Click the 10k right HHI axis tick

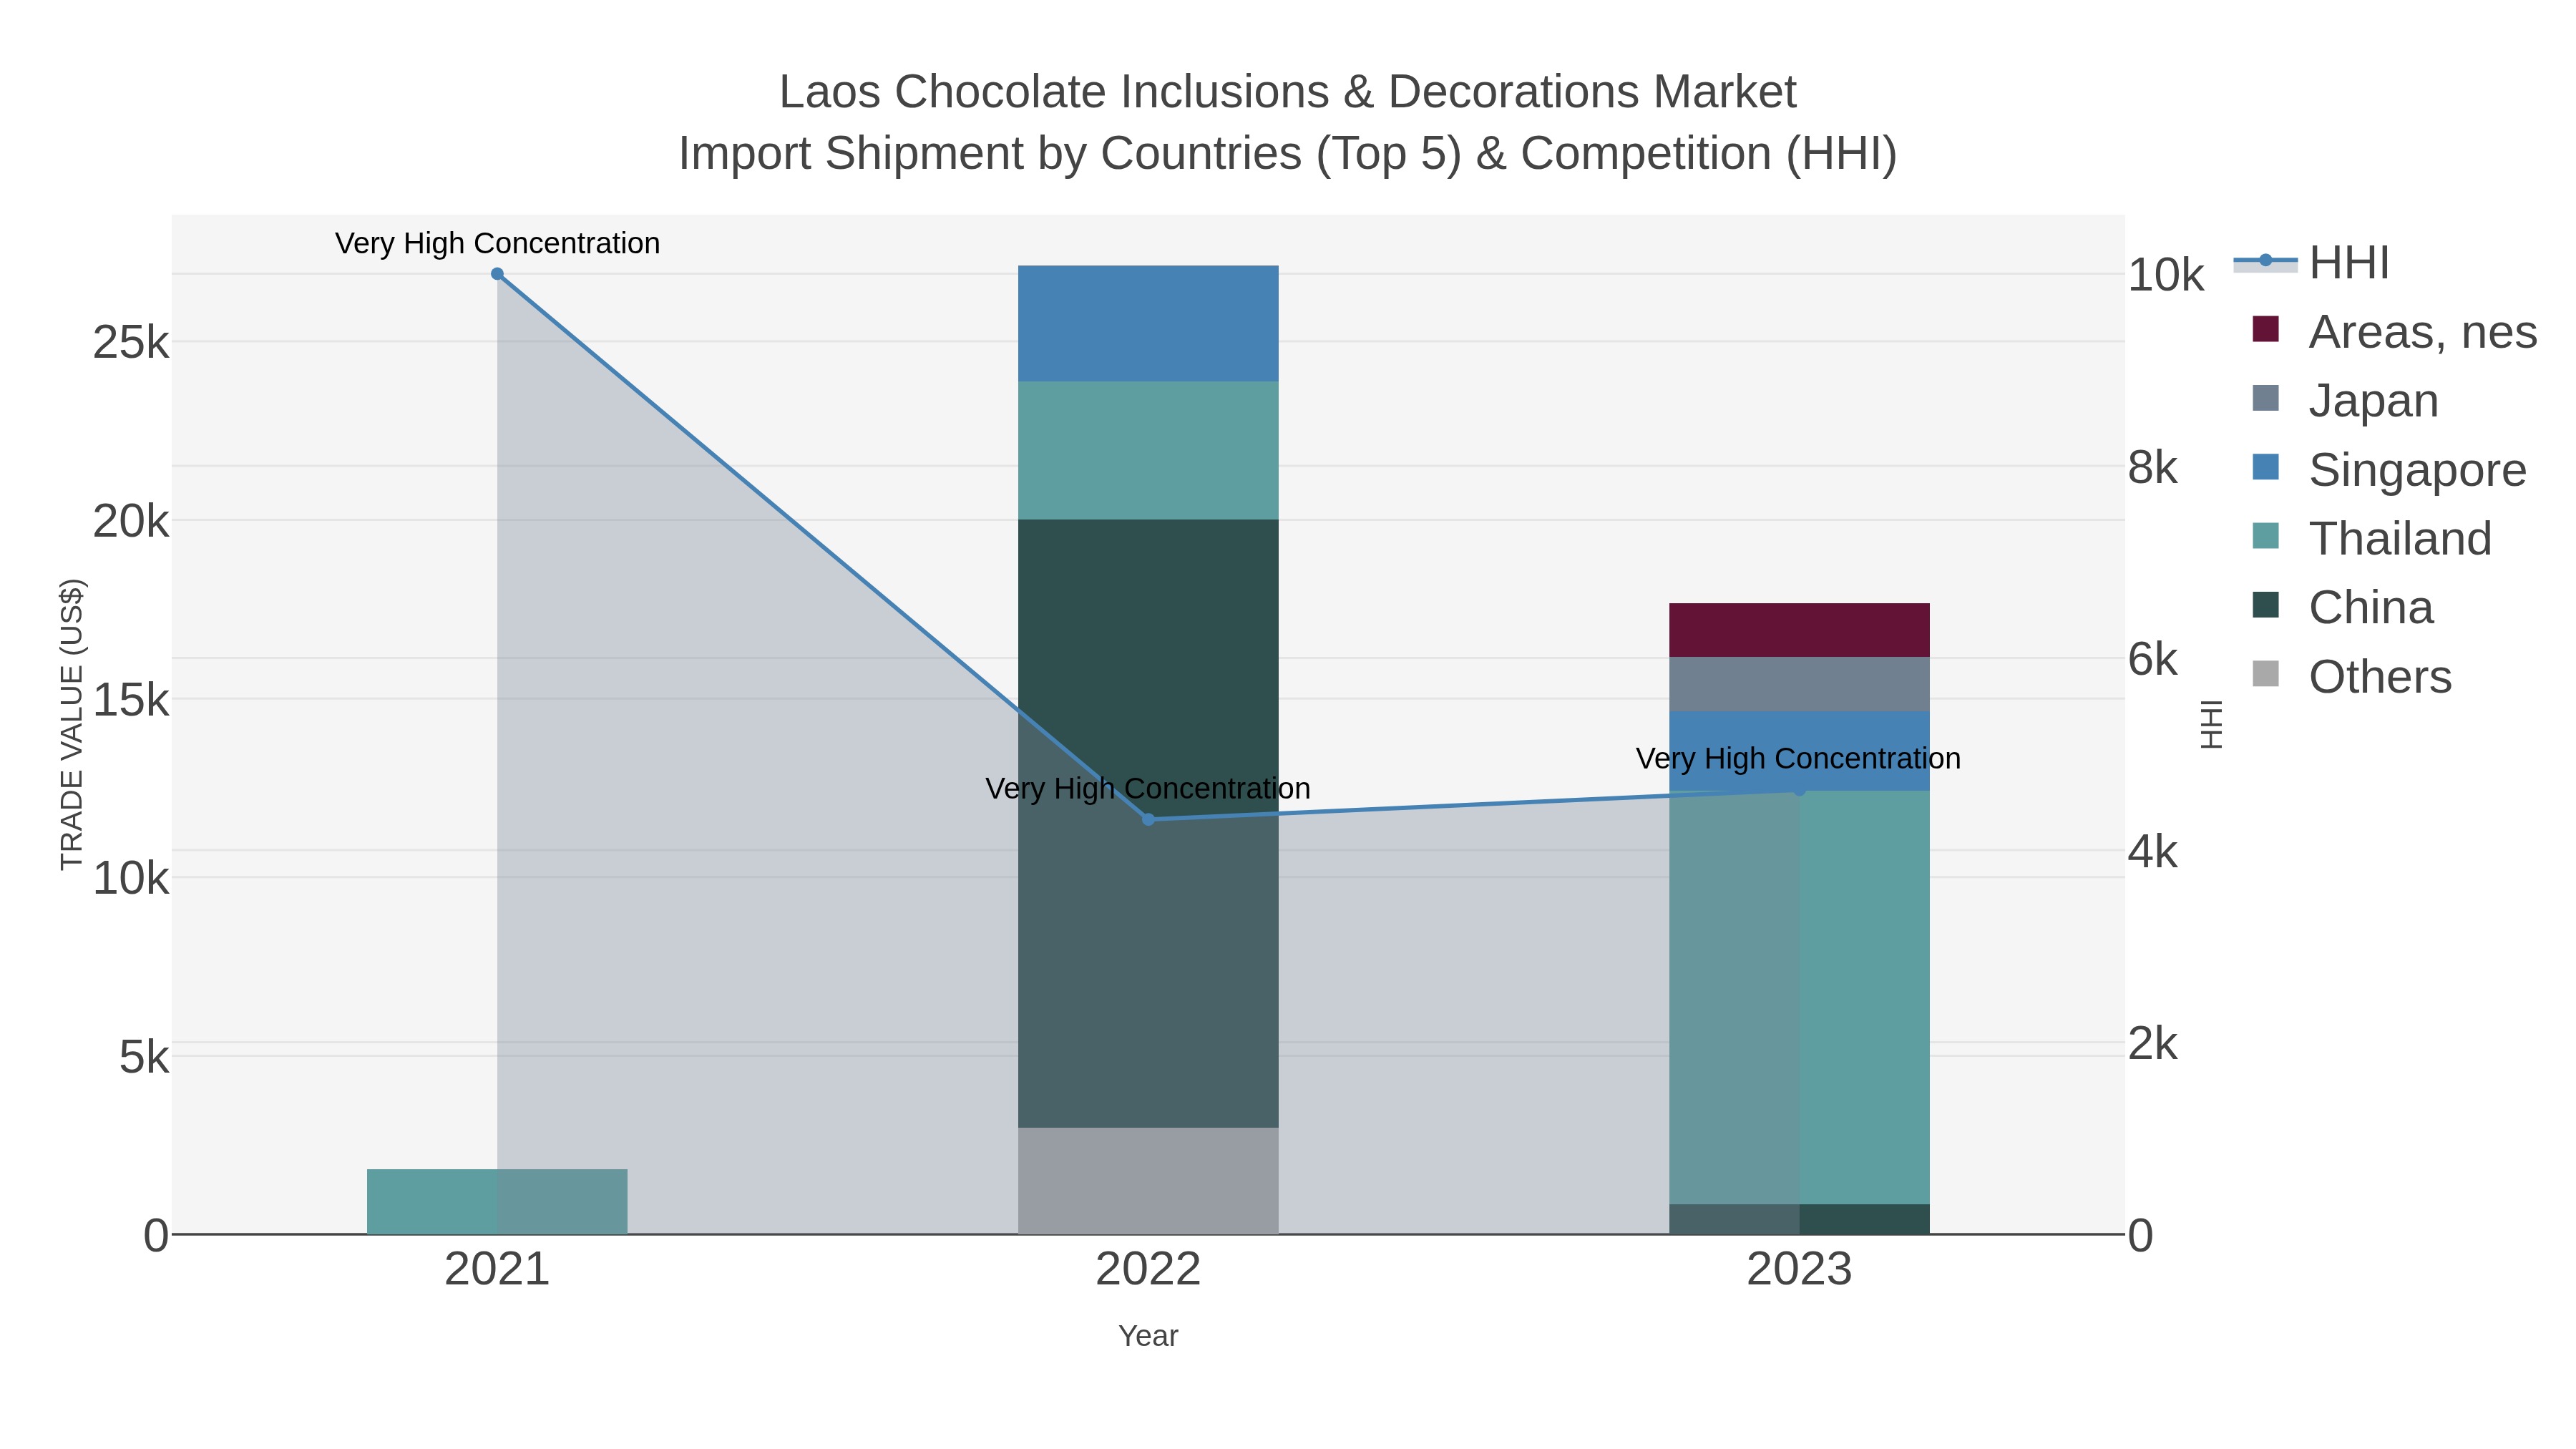(2166, 275)
